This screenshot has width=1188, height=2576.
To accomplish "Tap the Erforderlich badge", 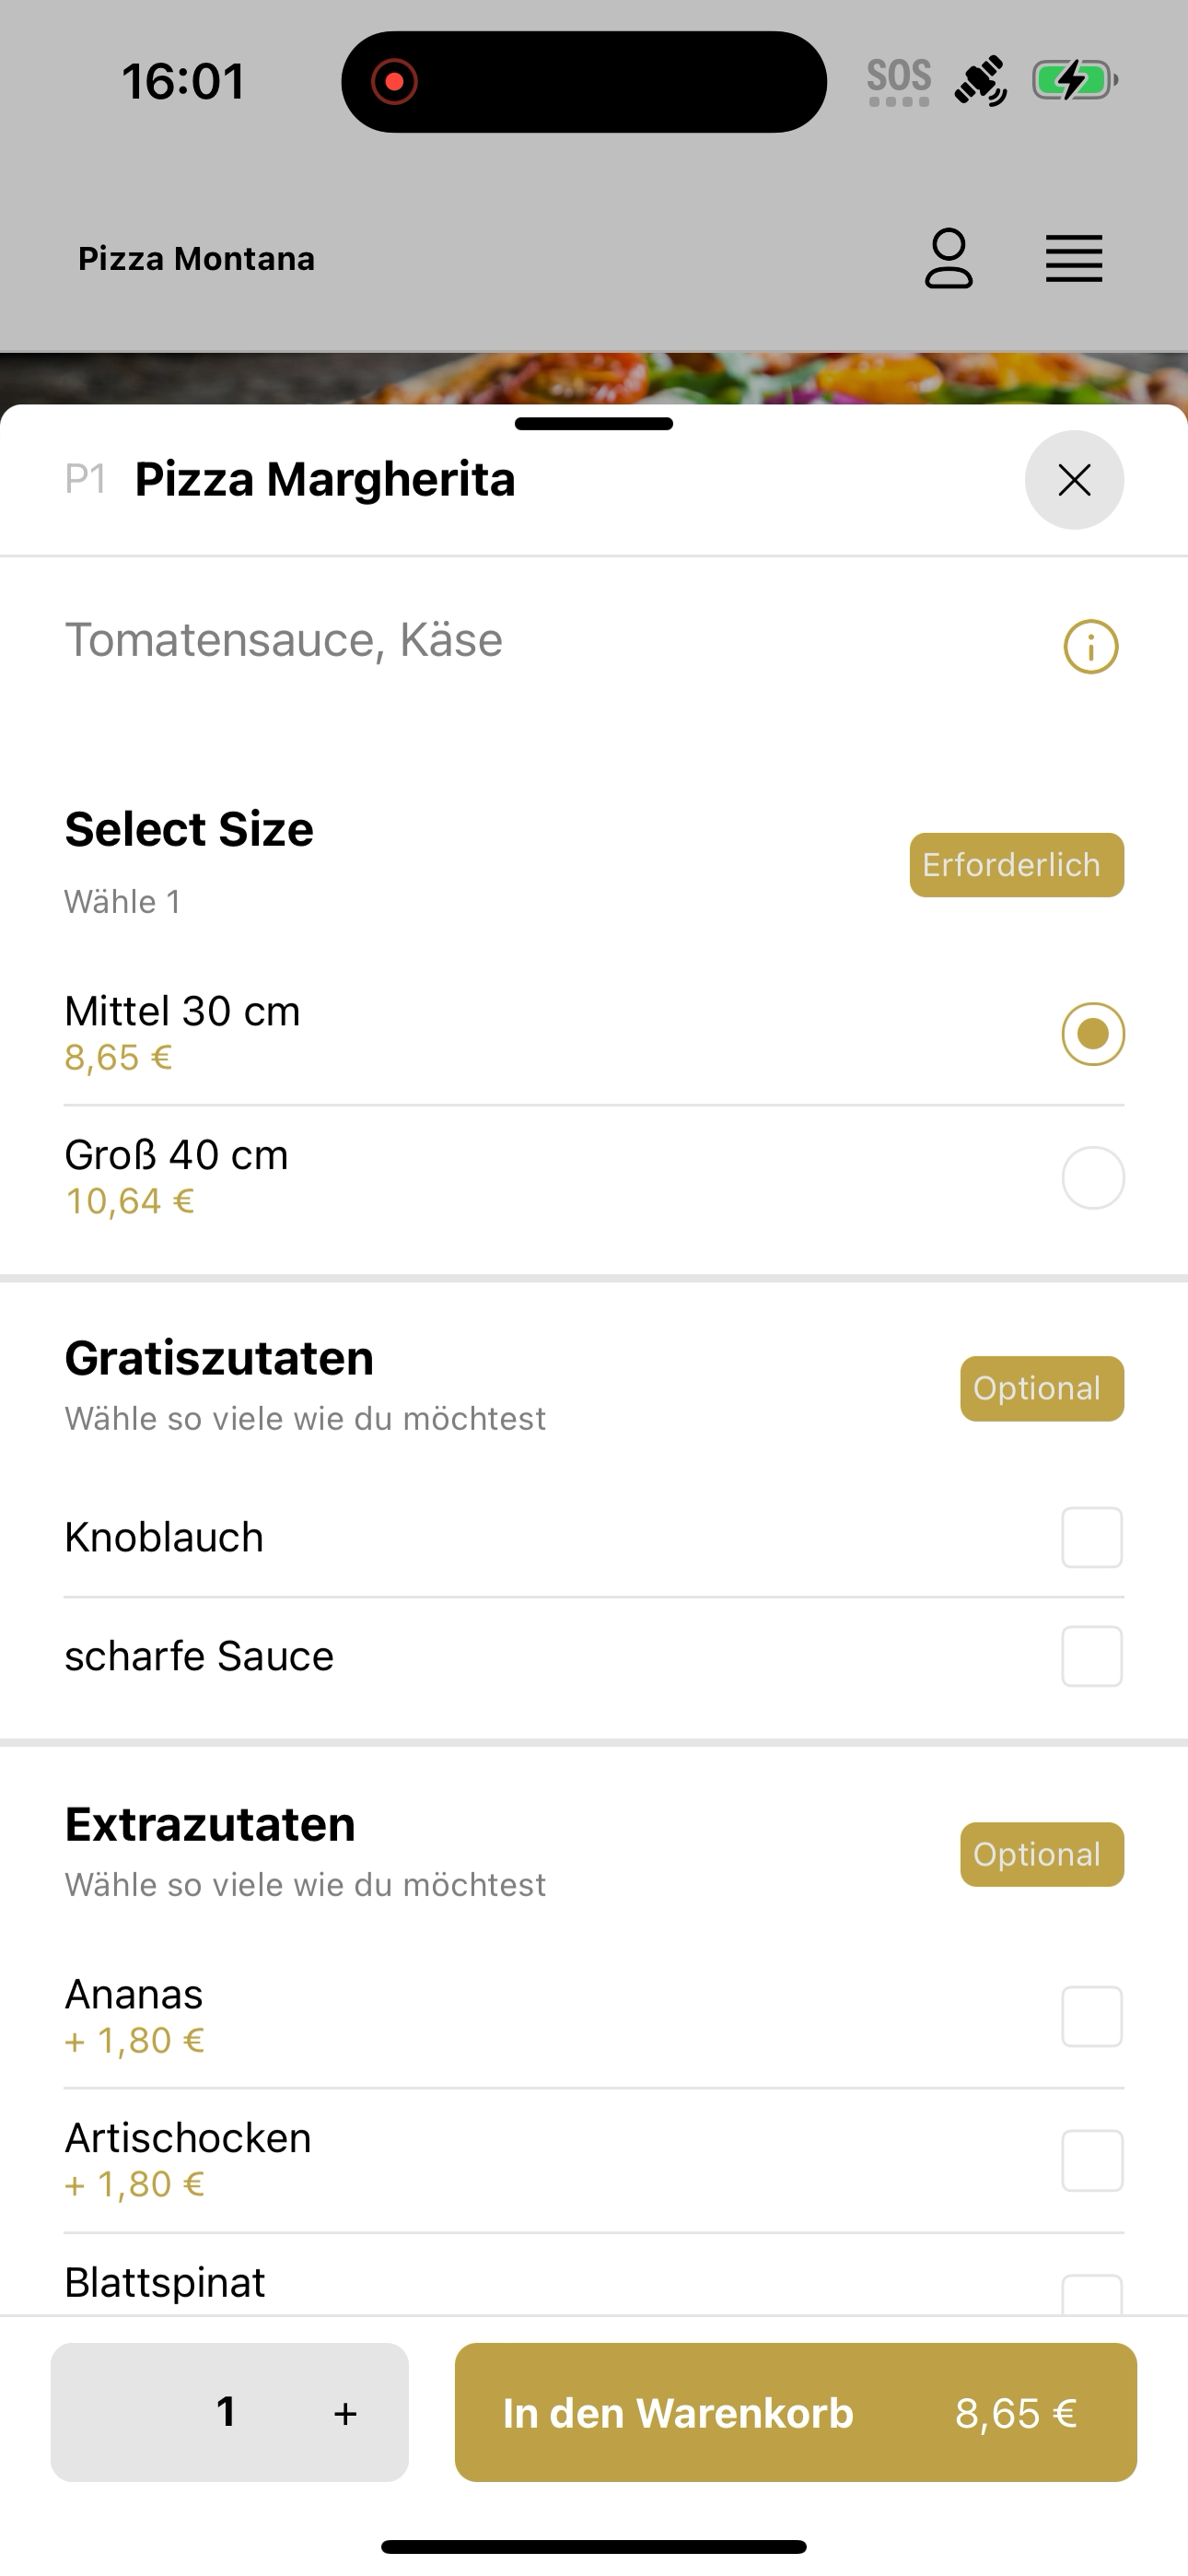I will (1016, 865).
